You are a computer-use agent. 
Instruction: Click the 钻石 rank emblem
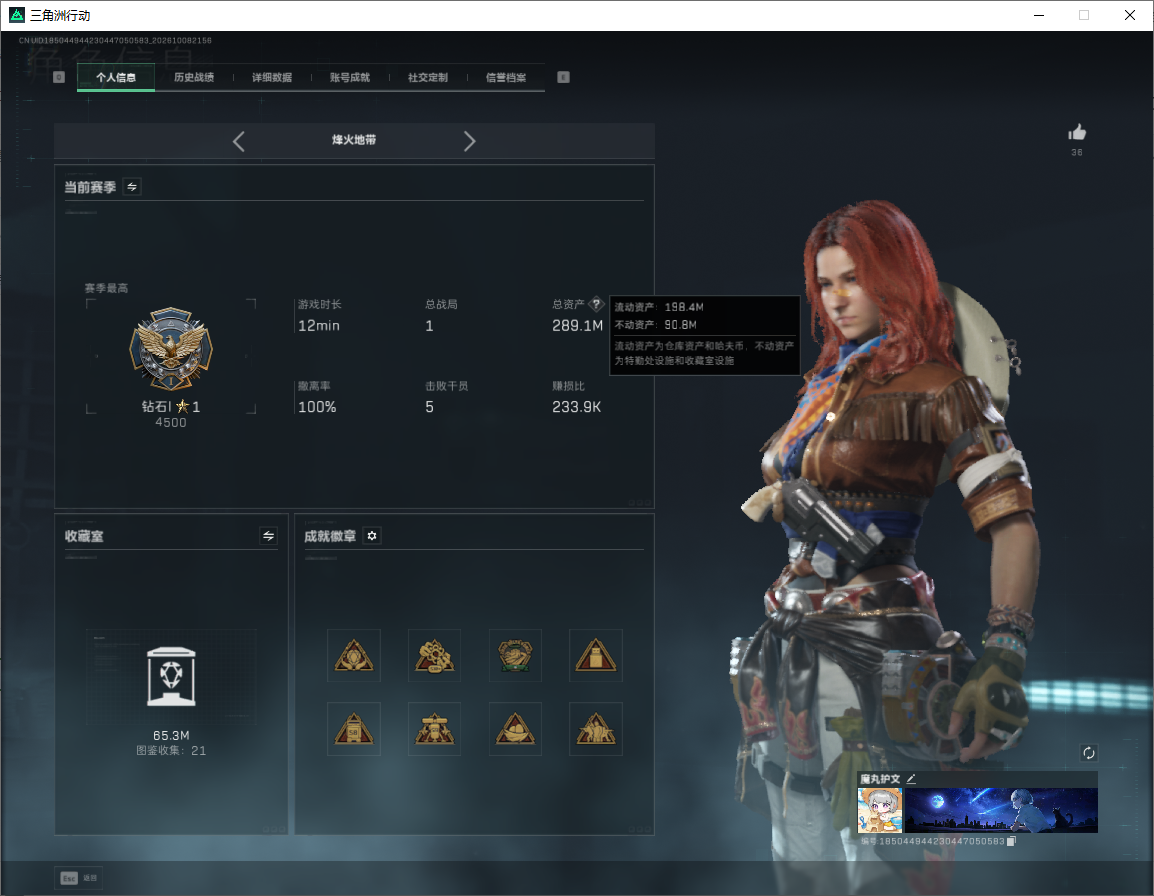tap(171, 349)
